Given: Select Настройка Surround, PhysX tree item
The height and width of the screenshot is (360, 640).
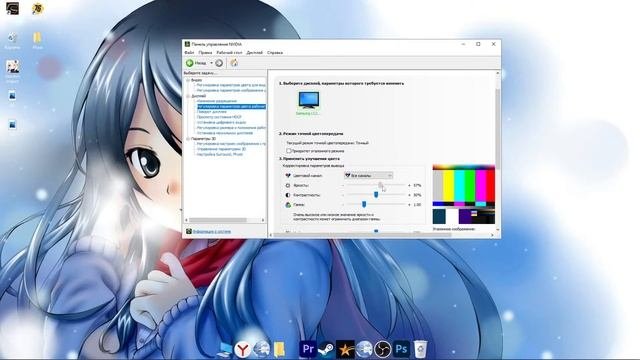Looking at the screenshot, I should [220, 154].
